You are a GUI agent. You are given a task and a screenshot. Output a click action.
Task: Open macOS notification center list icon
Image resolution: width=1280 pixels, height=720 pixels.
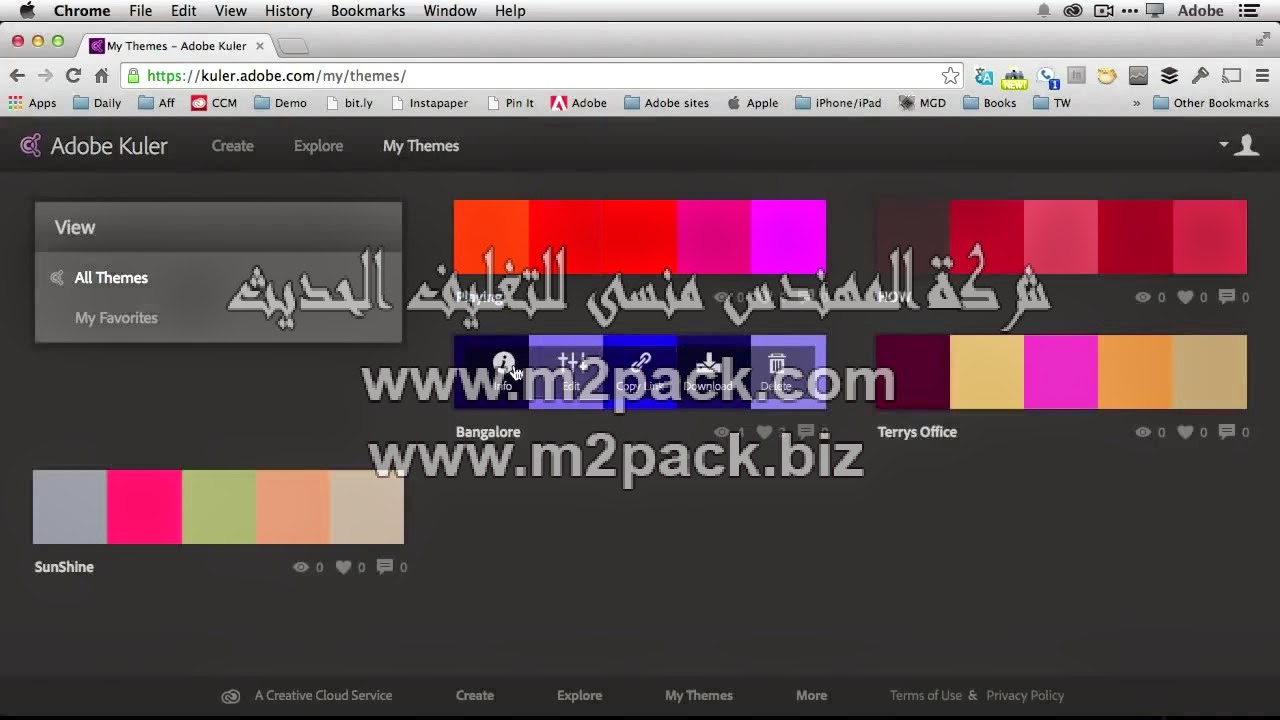[1250, 11]
